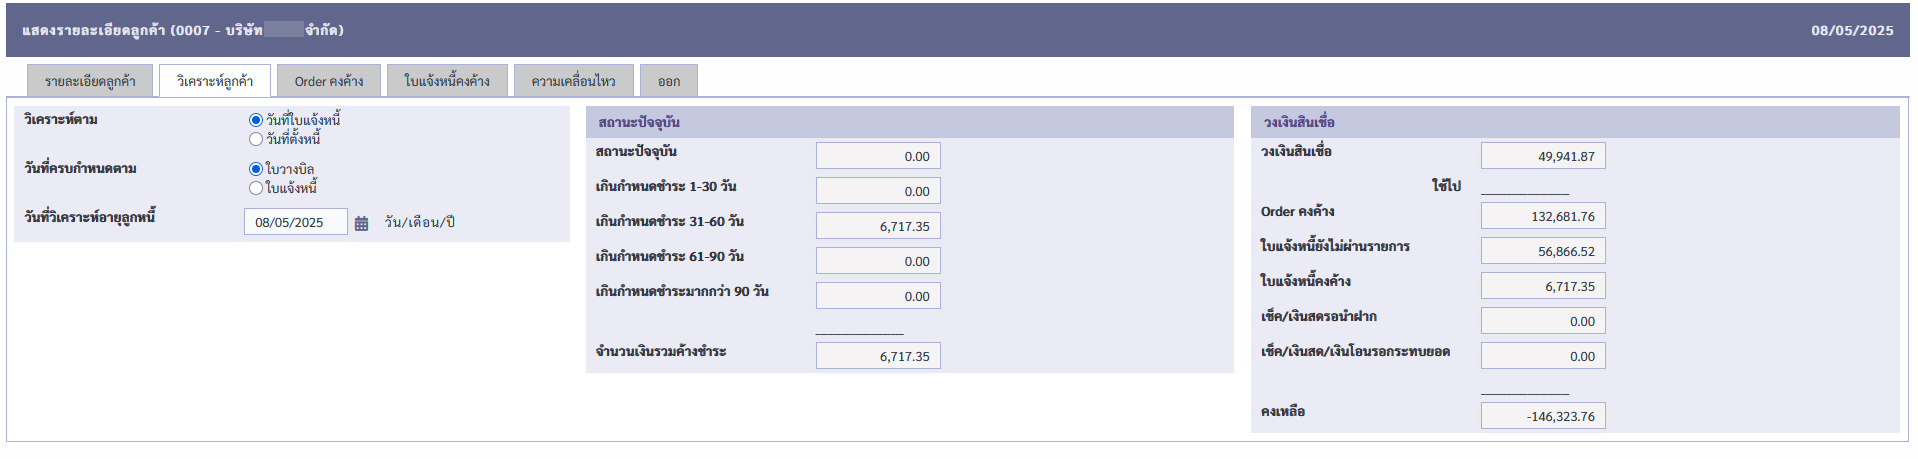The height and width of the screenshot is (459, 1918).
Task: Click the คงเหลือ remaining balance field
Action: tap(1542, 416)
